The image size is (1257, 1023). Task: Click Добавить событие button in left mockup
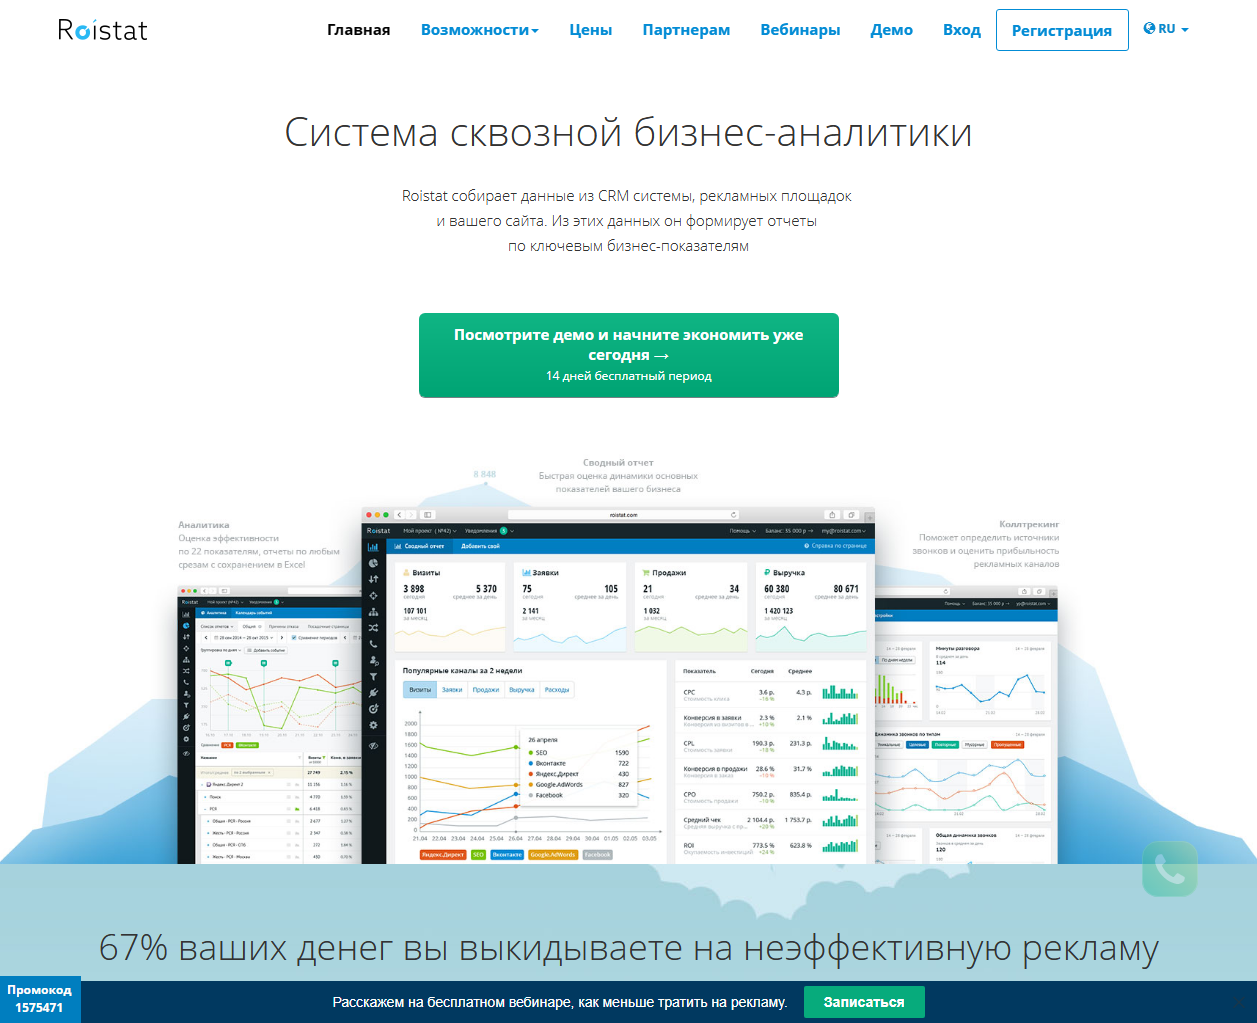coord(266,650)
